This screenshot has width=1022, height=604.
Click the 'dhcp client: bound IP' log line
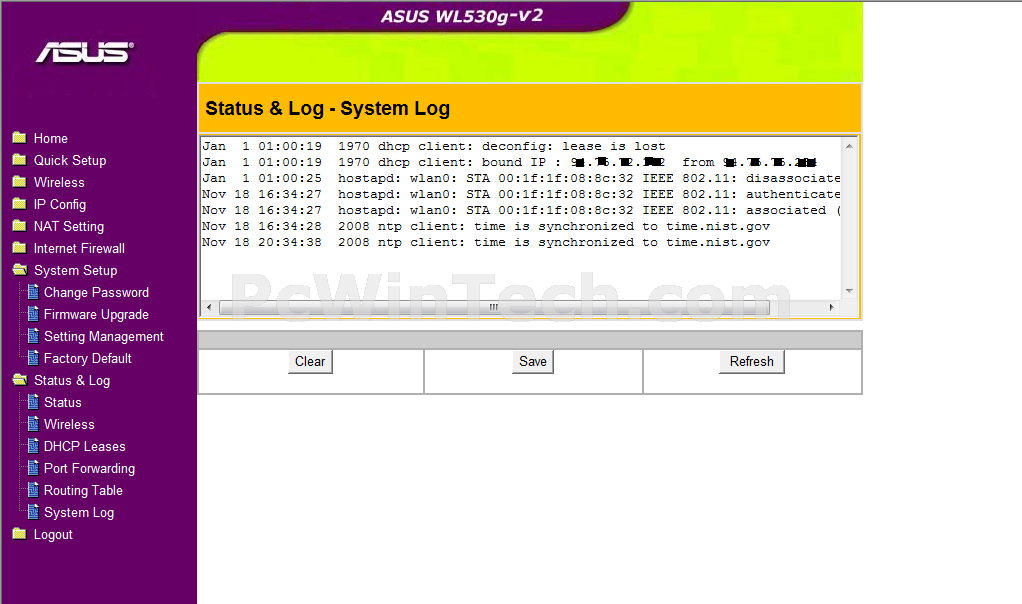click(509, 162)
